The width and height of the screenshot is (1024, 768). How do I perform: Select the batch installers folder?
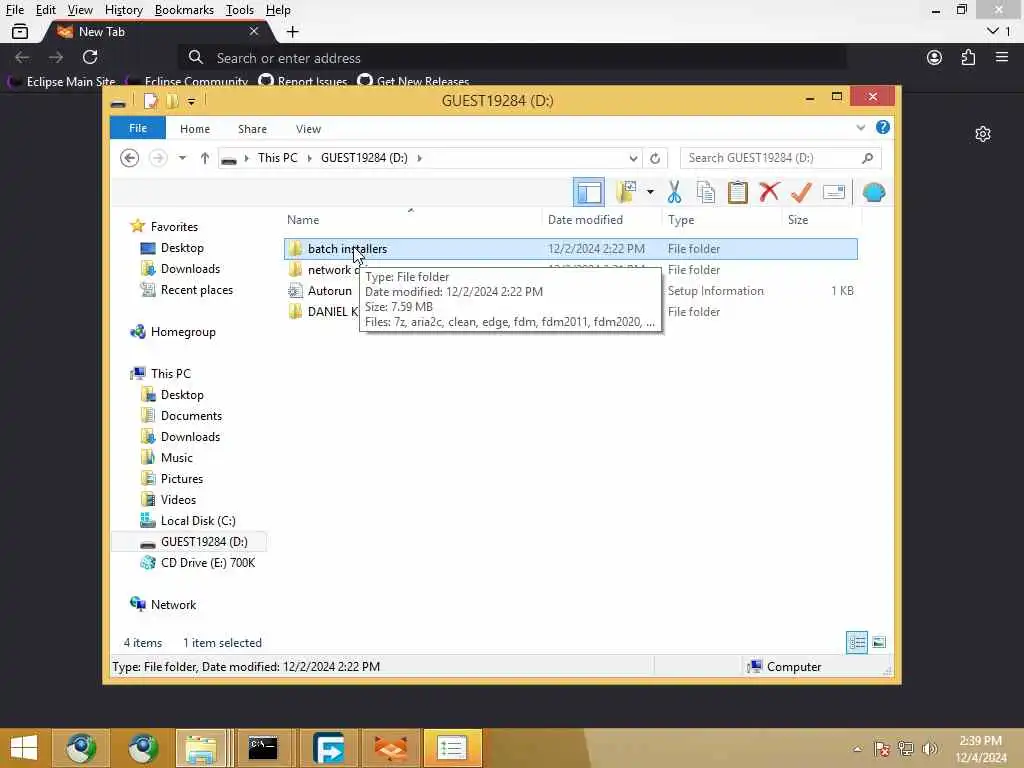[x=570, y=249]
